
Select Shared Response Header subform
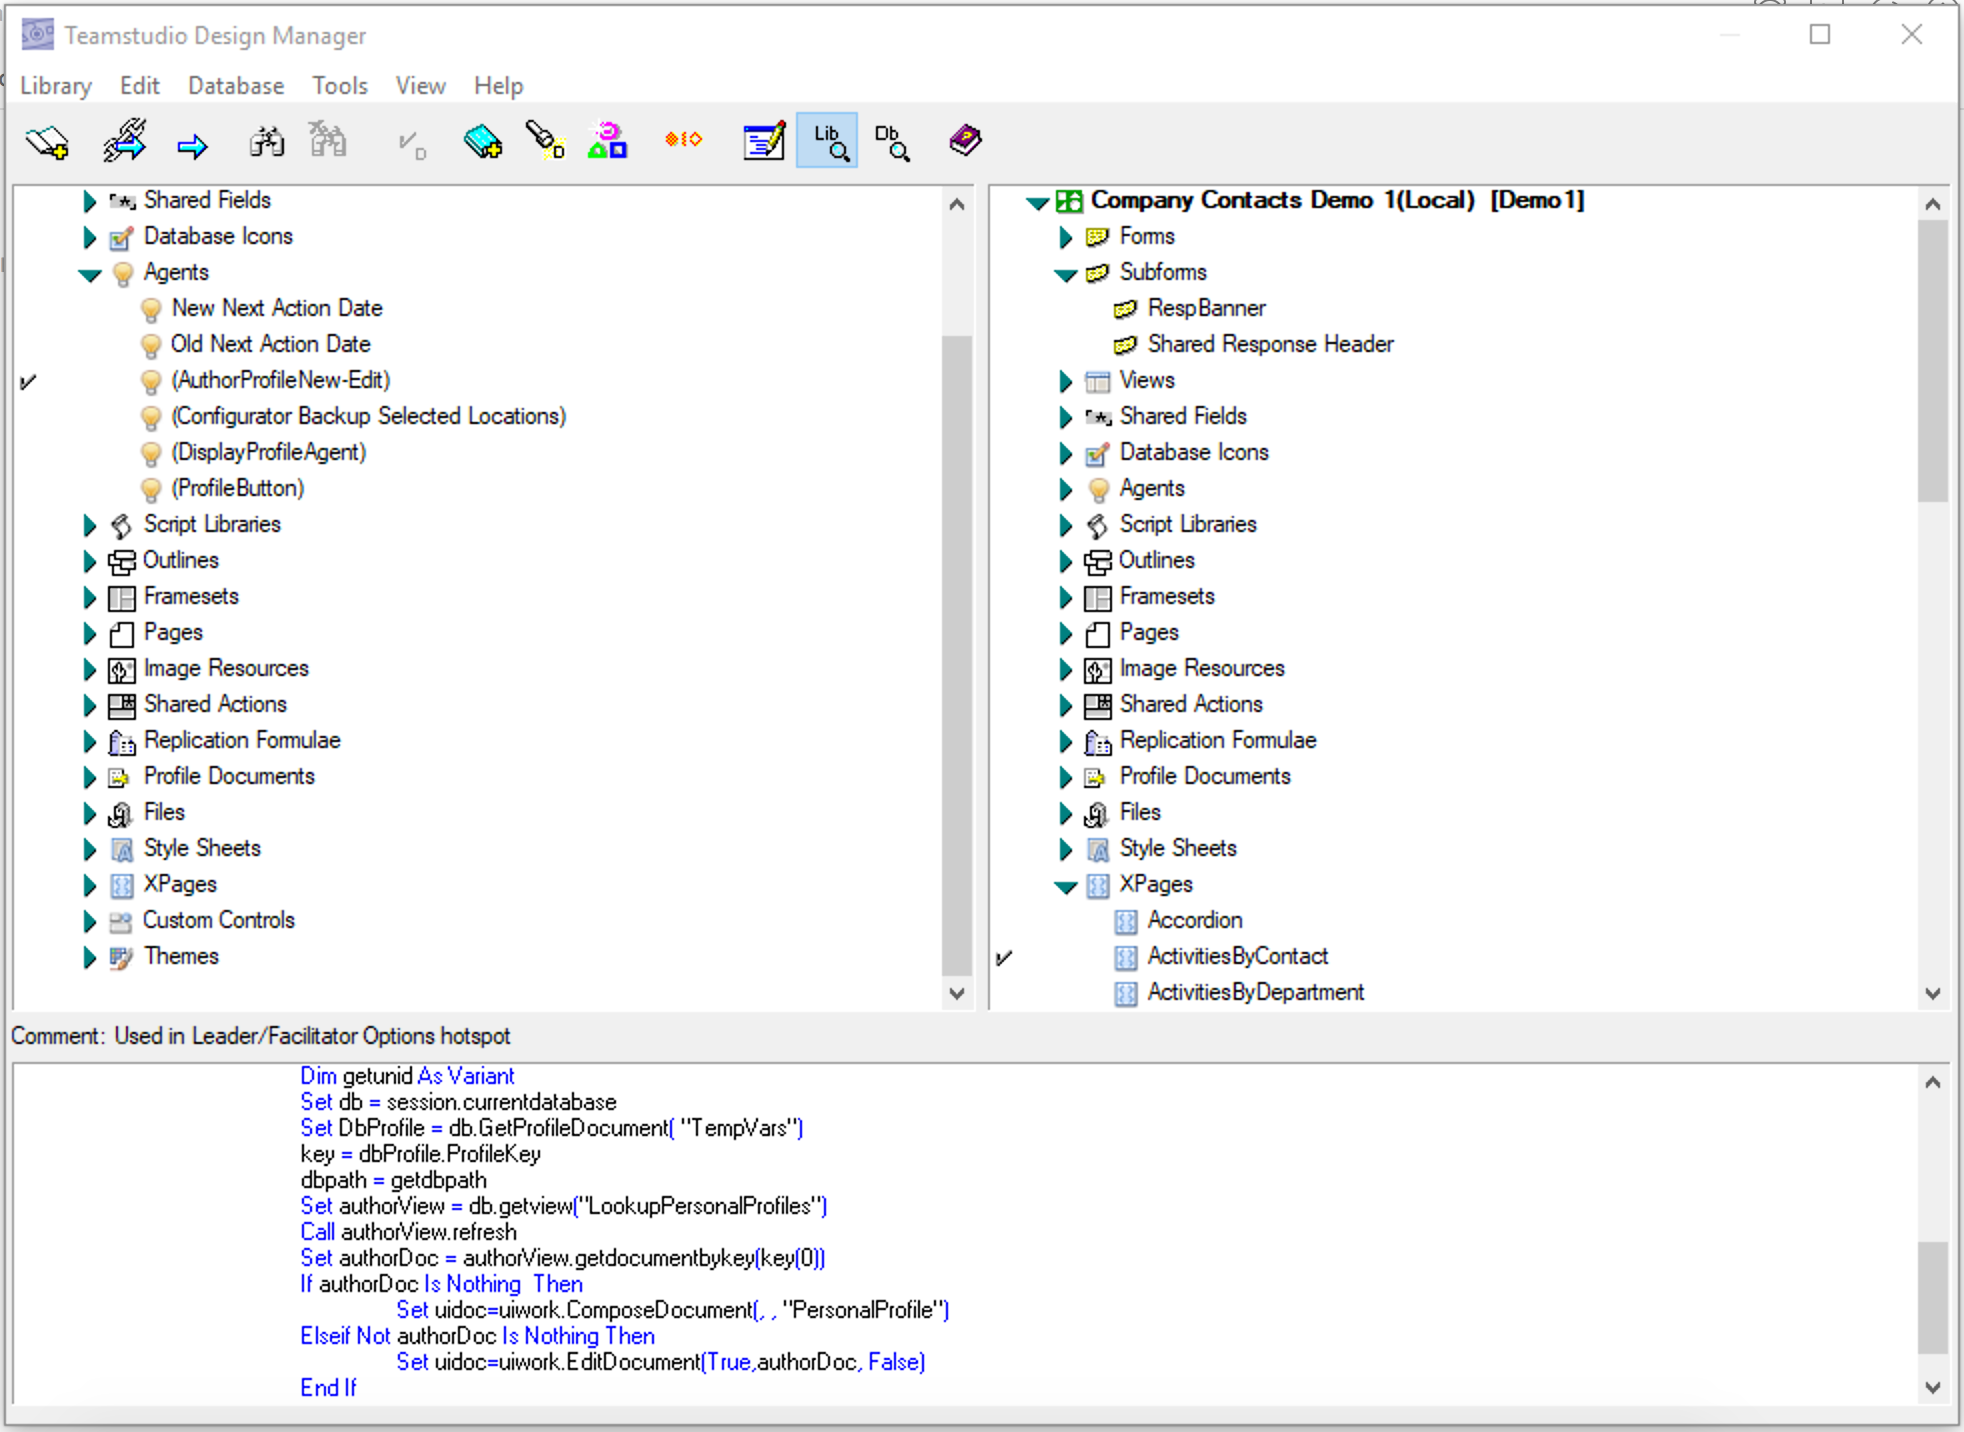(1270, 344)
